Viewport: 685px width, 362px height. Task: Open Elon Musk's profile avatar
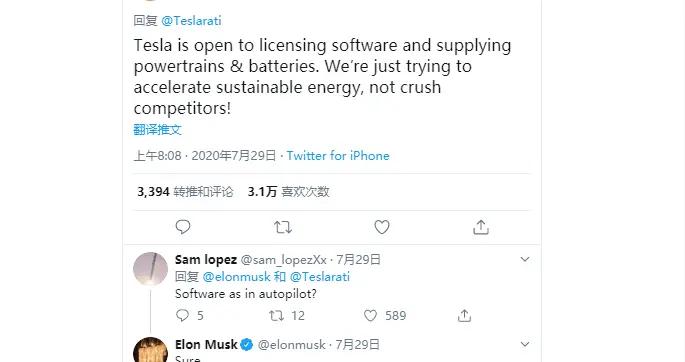click(150, 350)
